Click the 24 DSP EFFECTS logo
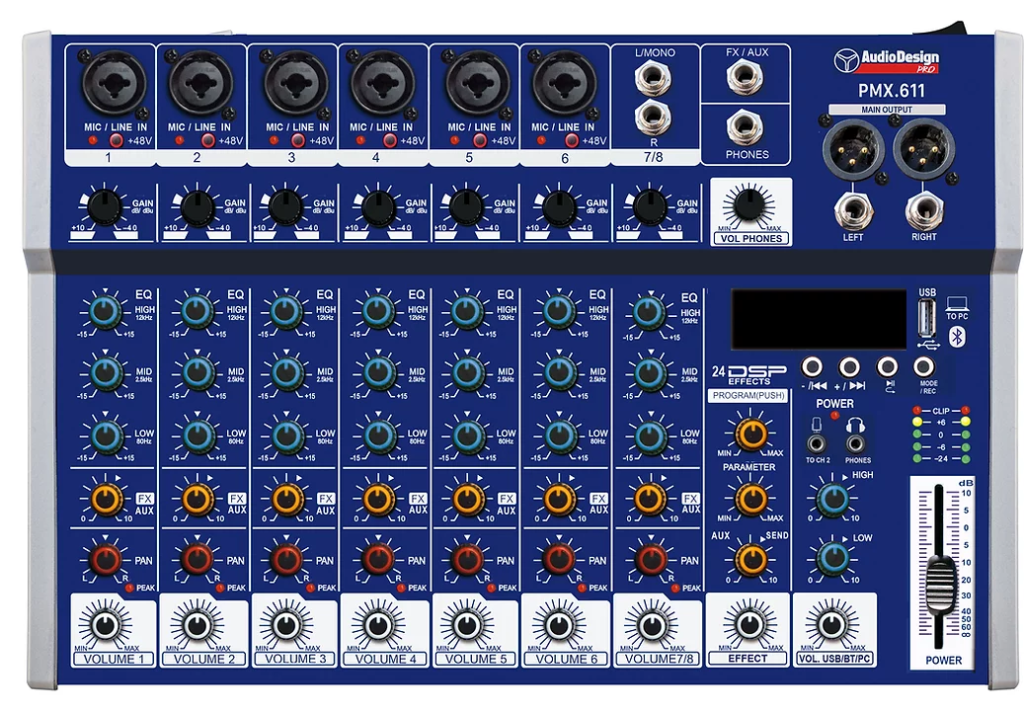Image resolution: width=1024 pixels, height=712 pixels. [x=752, y=371]
